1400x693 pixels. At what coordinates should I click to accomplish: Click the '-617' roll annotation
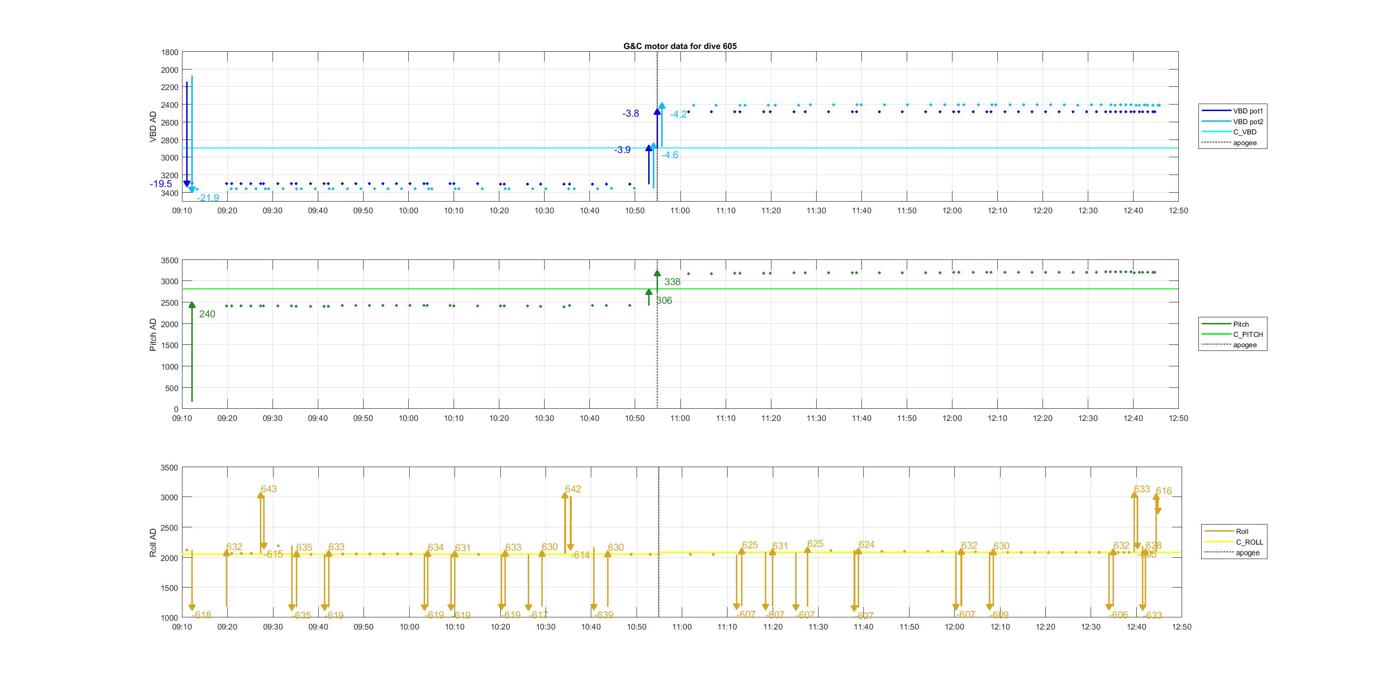[537, 615]
